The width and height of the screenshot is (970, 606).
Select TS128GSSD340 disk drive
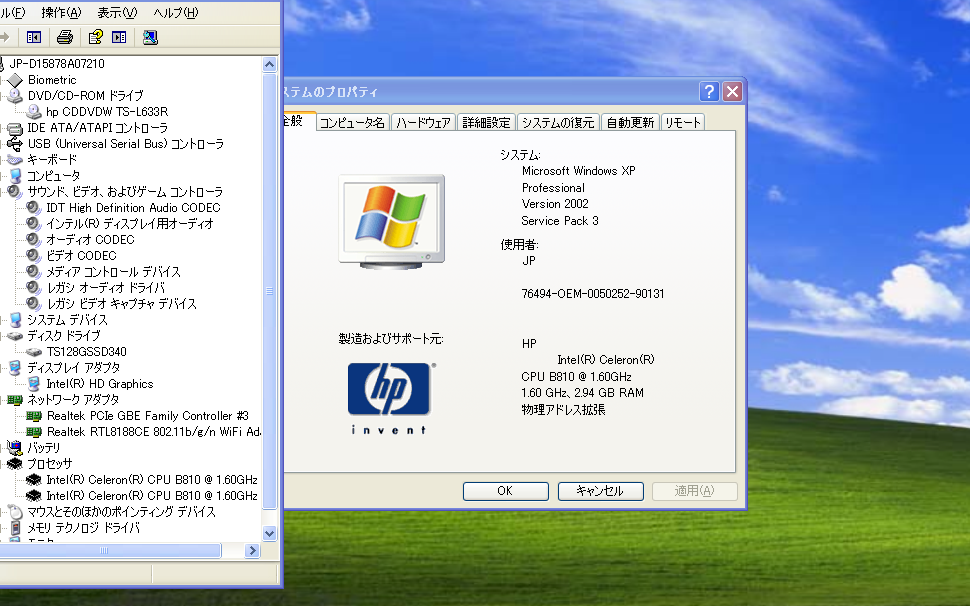pos(87,352)
